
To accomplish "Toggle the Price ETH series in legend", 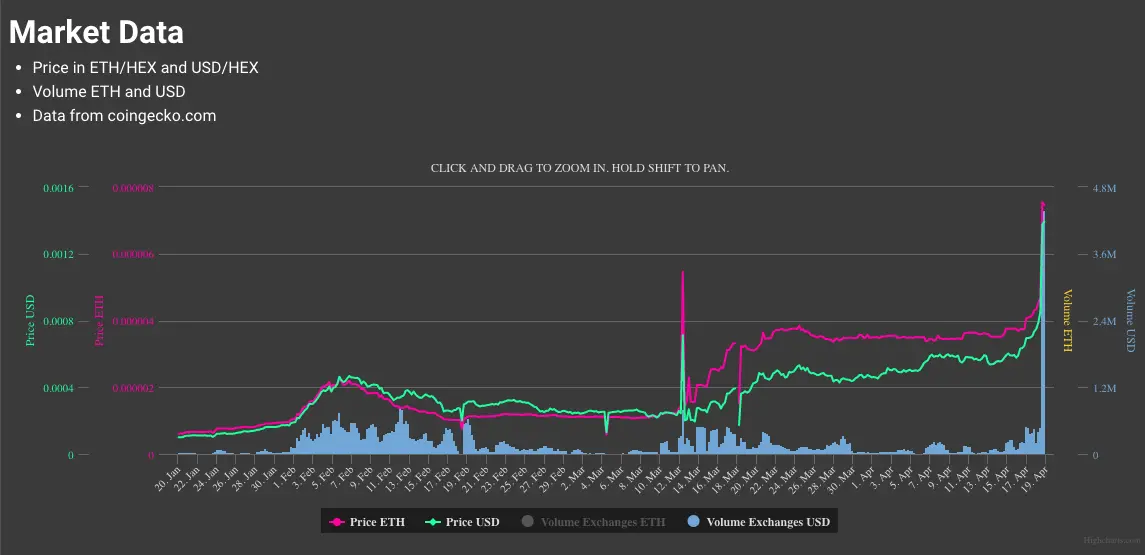I will pyautogui.click(x=367, y=522).
